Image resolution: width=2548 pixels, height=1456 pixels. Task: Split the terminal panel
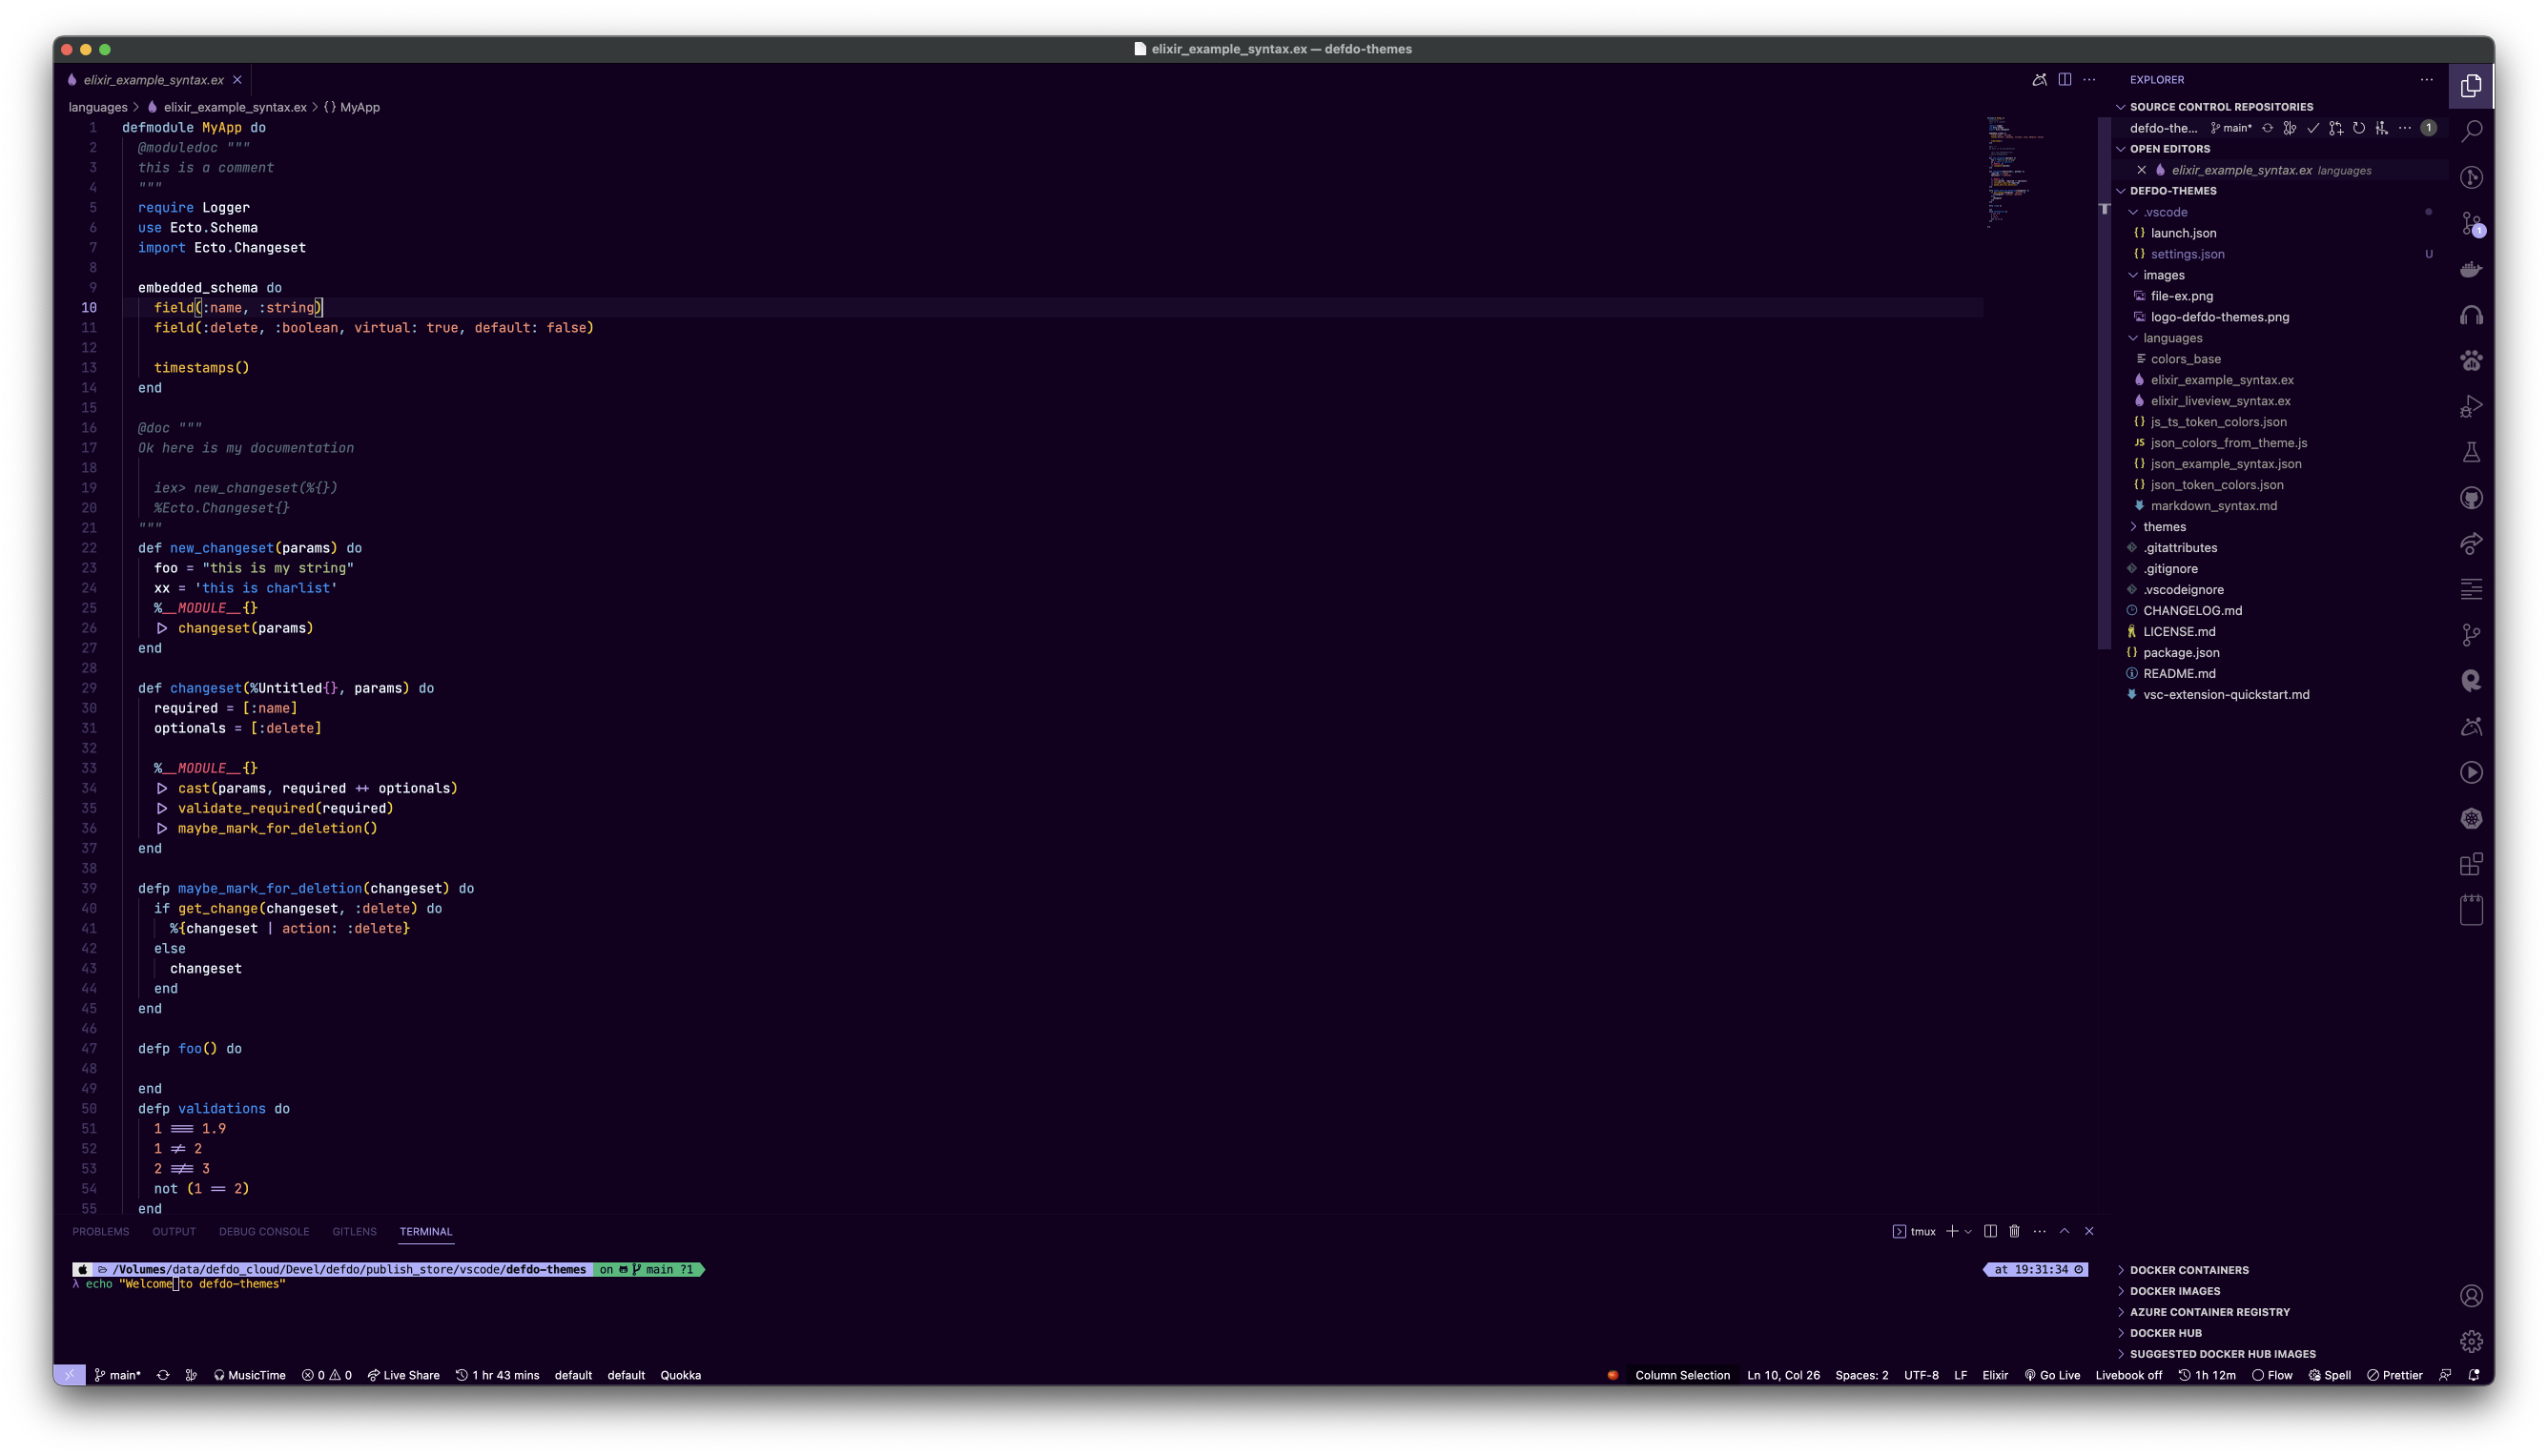click(x=1990, y=1231)
